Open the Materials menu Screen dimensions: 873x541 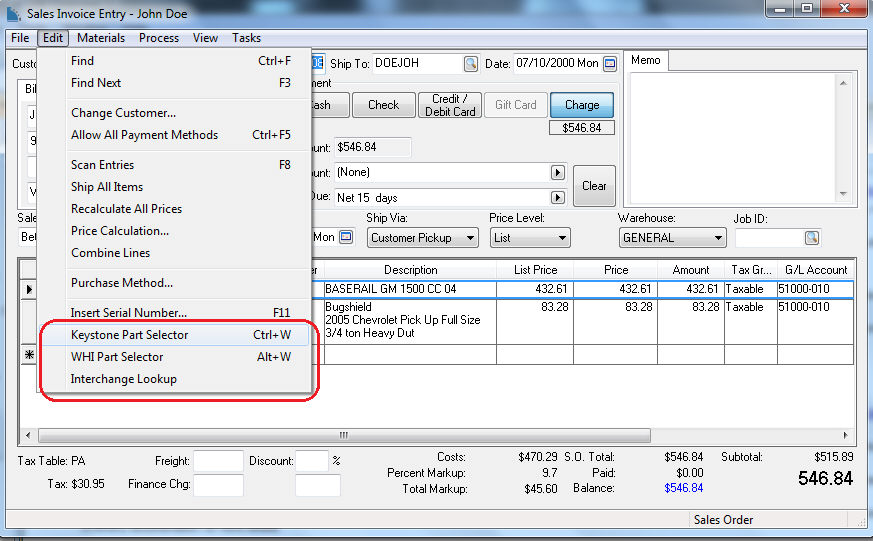[x=101, y=38]
